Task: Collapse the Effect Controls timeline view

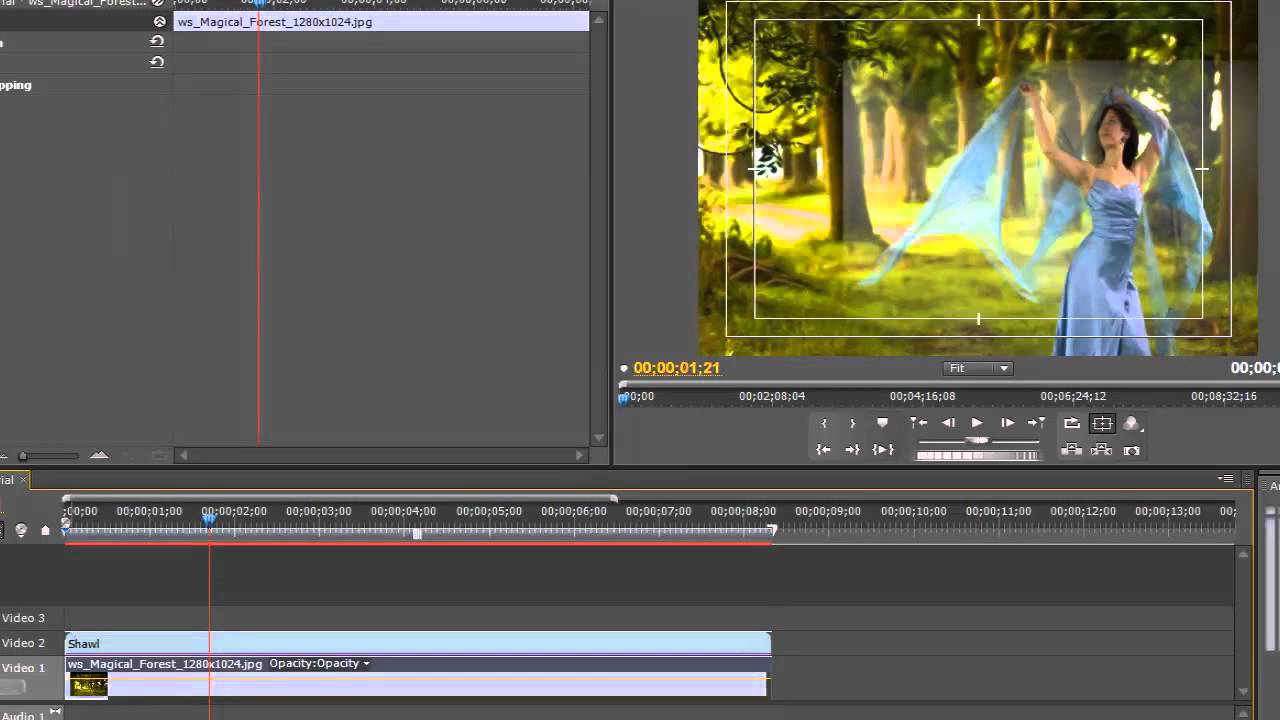Action: (x=159, y=21)
